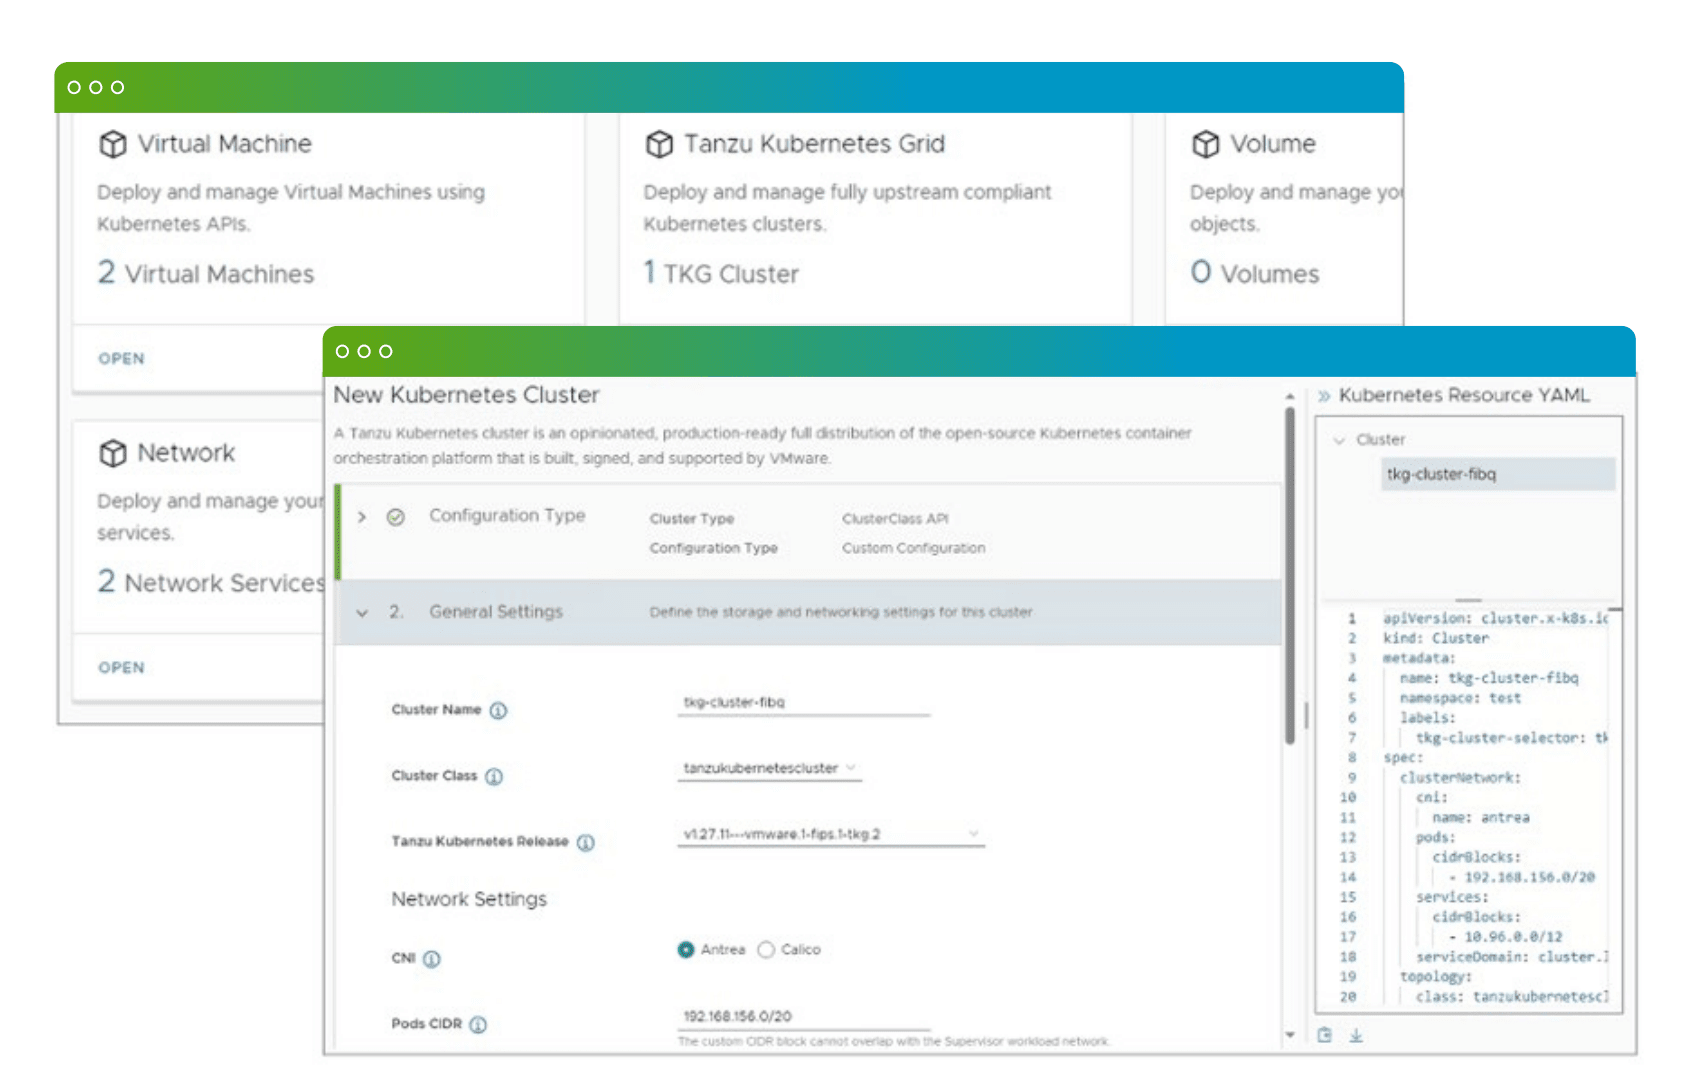The height and width of the screenshot is (1074, 1695).
Task: Collapse the Kubernetes Resource YAML panel
Action: click(x=1324, y=396)
